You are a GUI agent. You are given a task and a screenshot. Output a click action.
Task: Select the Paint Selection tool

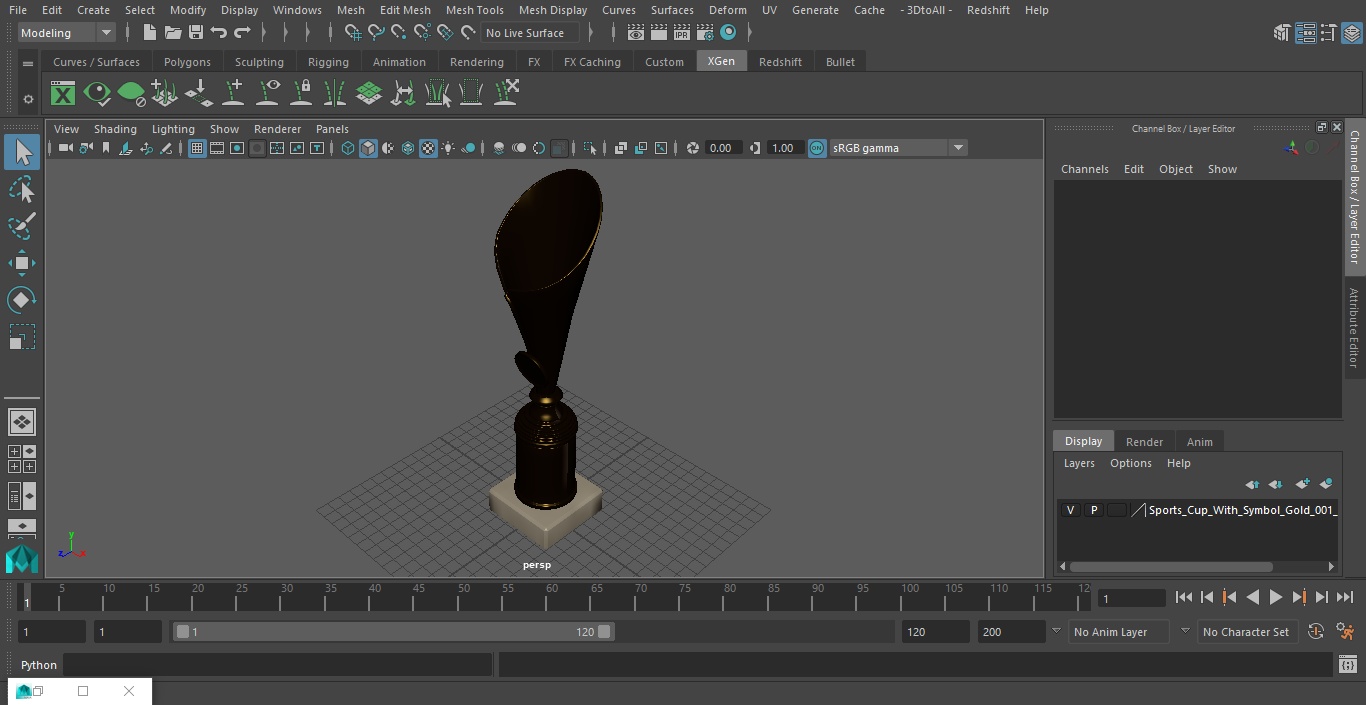(22, 226)
